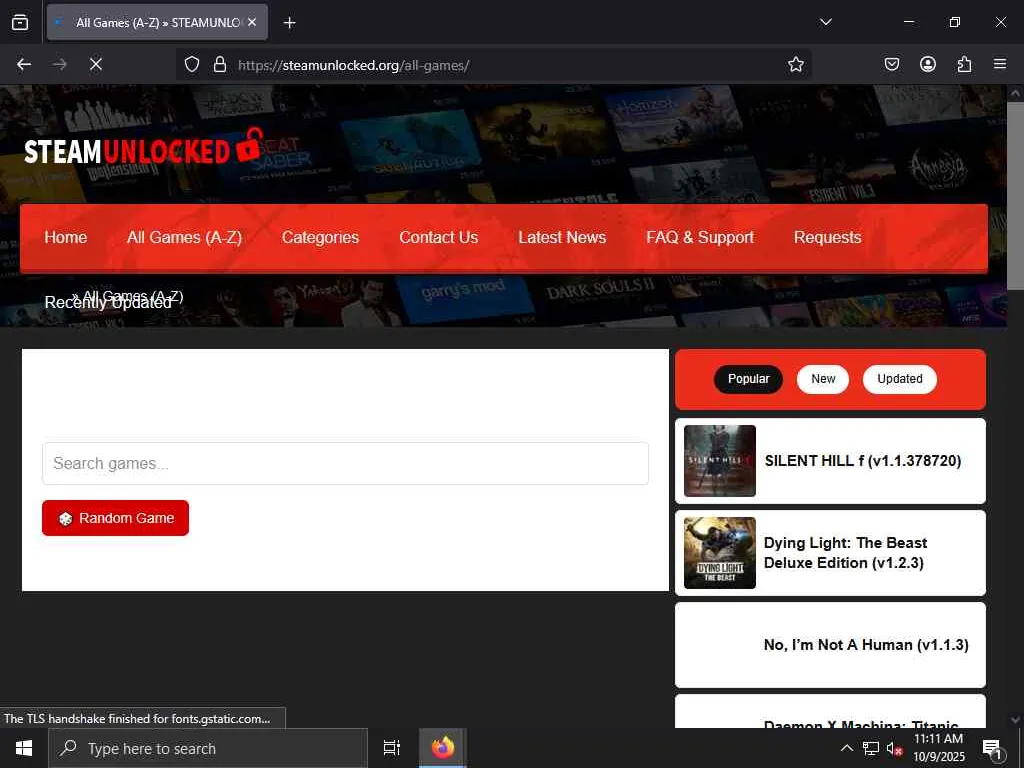Viewport: 1024px width, 768px height.
Task: Open Task View on the taskbar
Action: (x=392, y=748)
